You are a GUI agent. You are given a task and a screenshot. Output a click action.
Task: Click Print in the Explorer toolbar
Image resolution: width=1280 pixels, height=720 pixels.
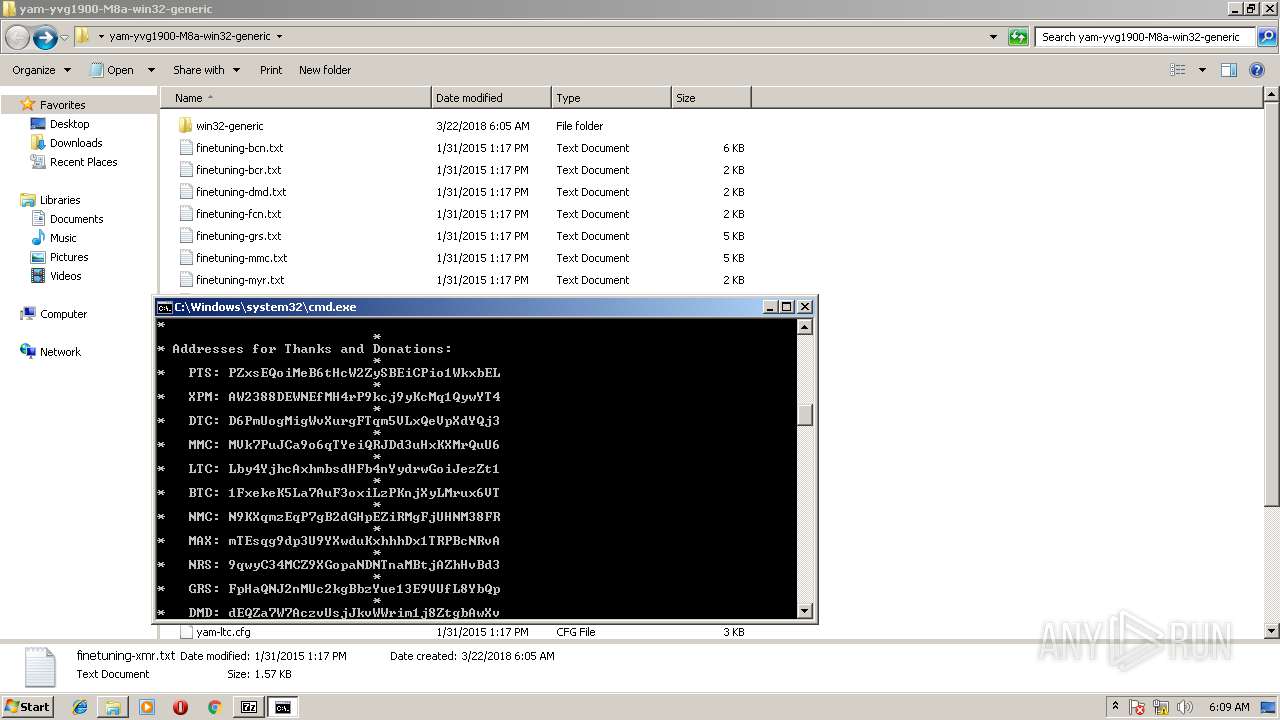tap(271, 70)
